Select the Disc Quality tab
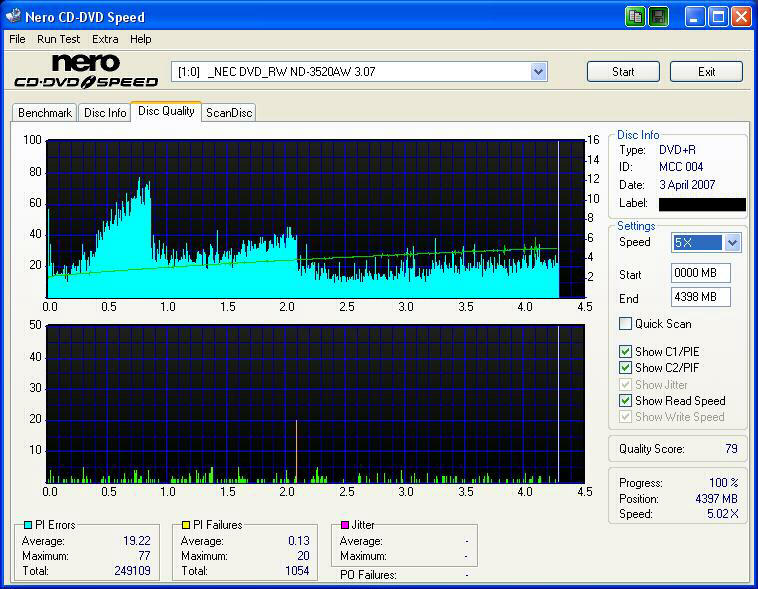The width and height of the screenshot is (758, 589). tap(166, 111)
